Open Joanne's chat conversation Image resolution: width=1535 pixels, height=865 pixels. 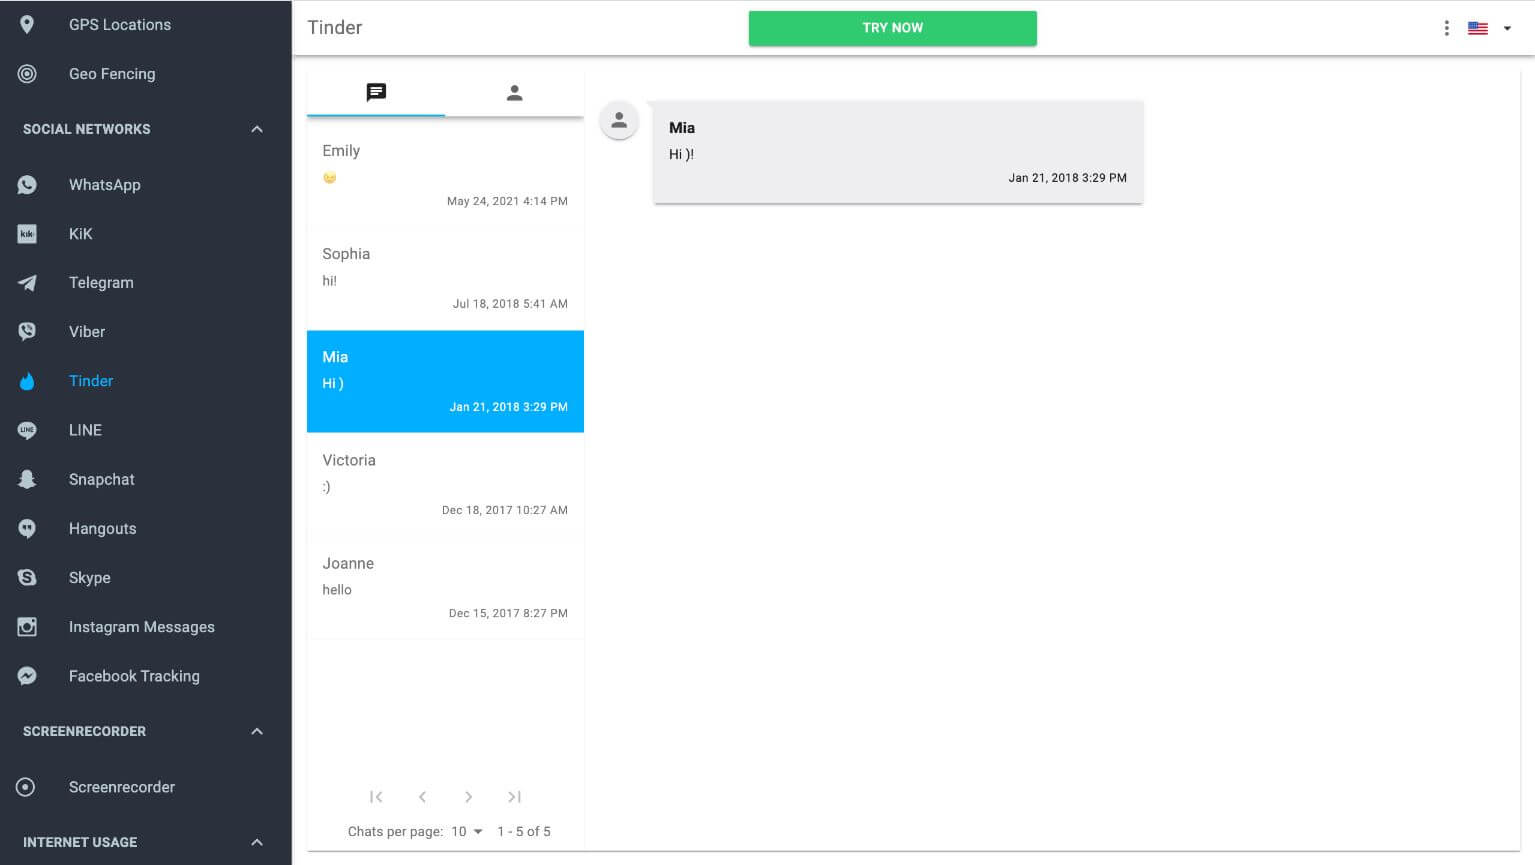(x=445, y=587)
